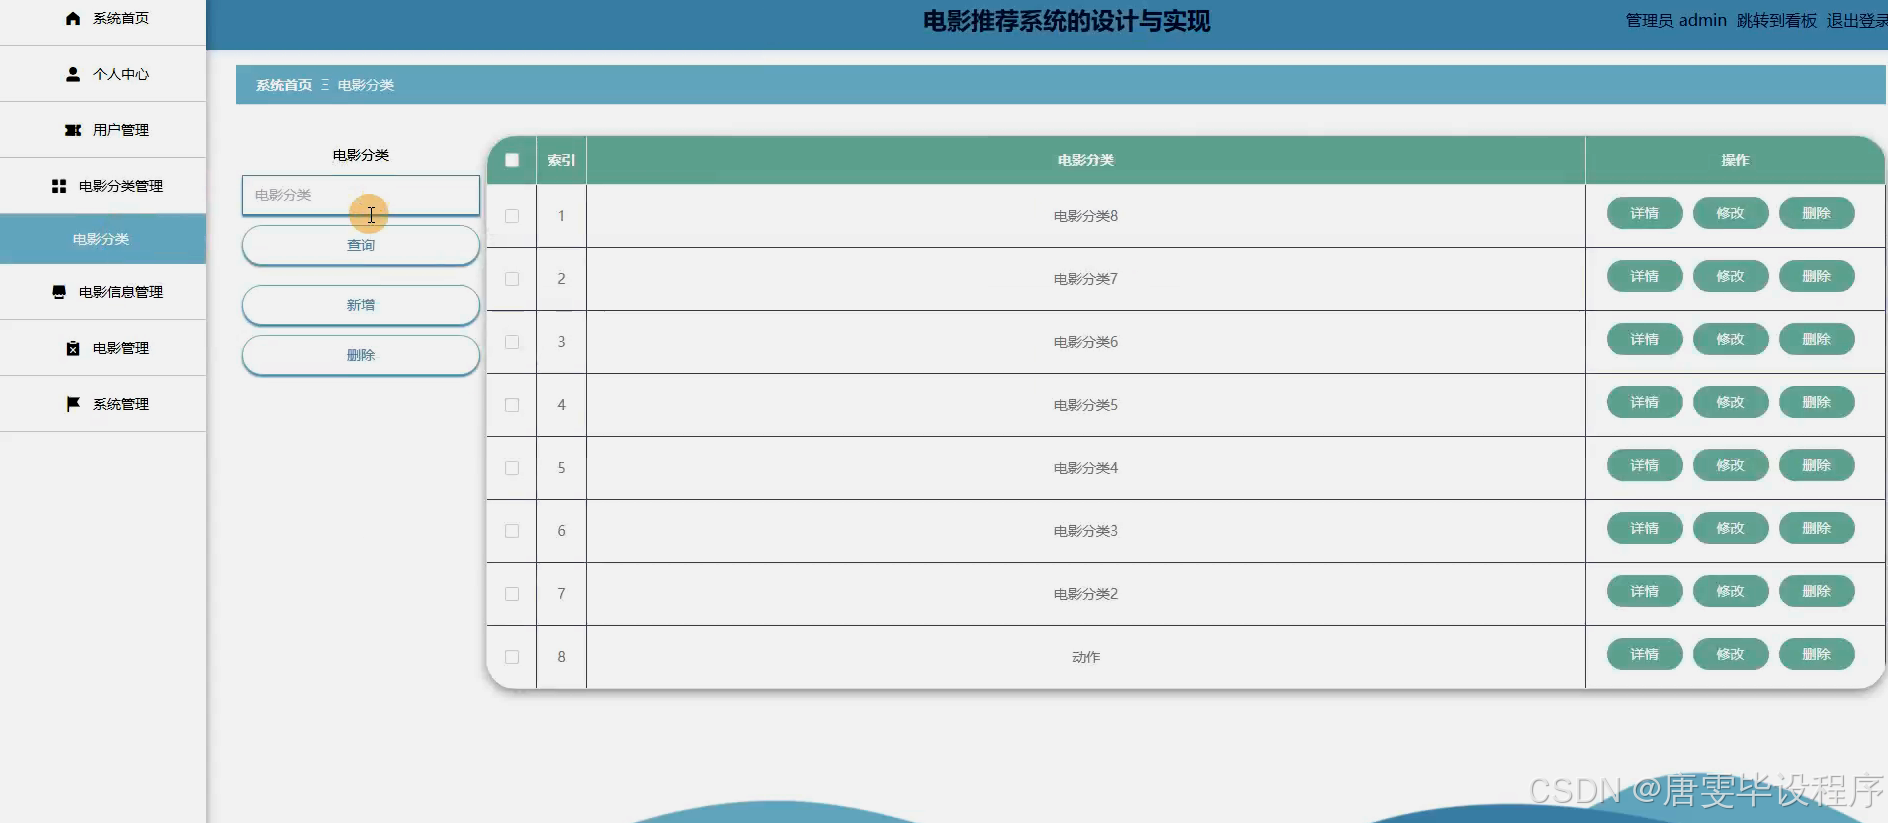View 详情 for the 动作 row

tap(1644, 654)
